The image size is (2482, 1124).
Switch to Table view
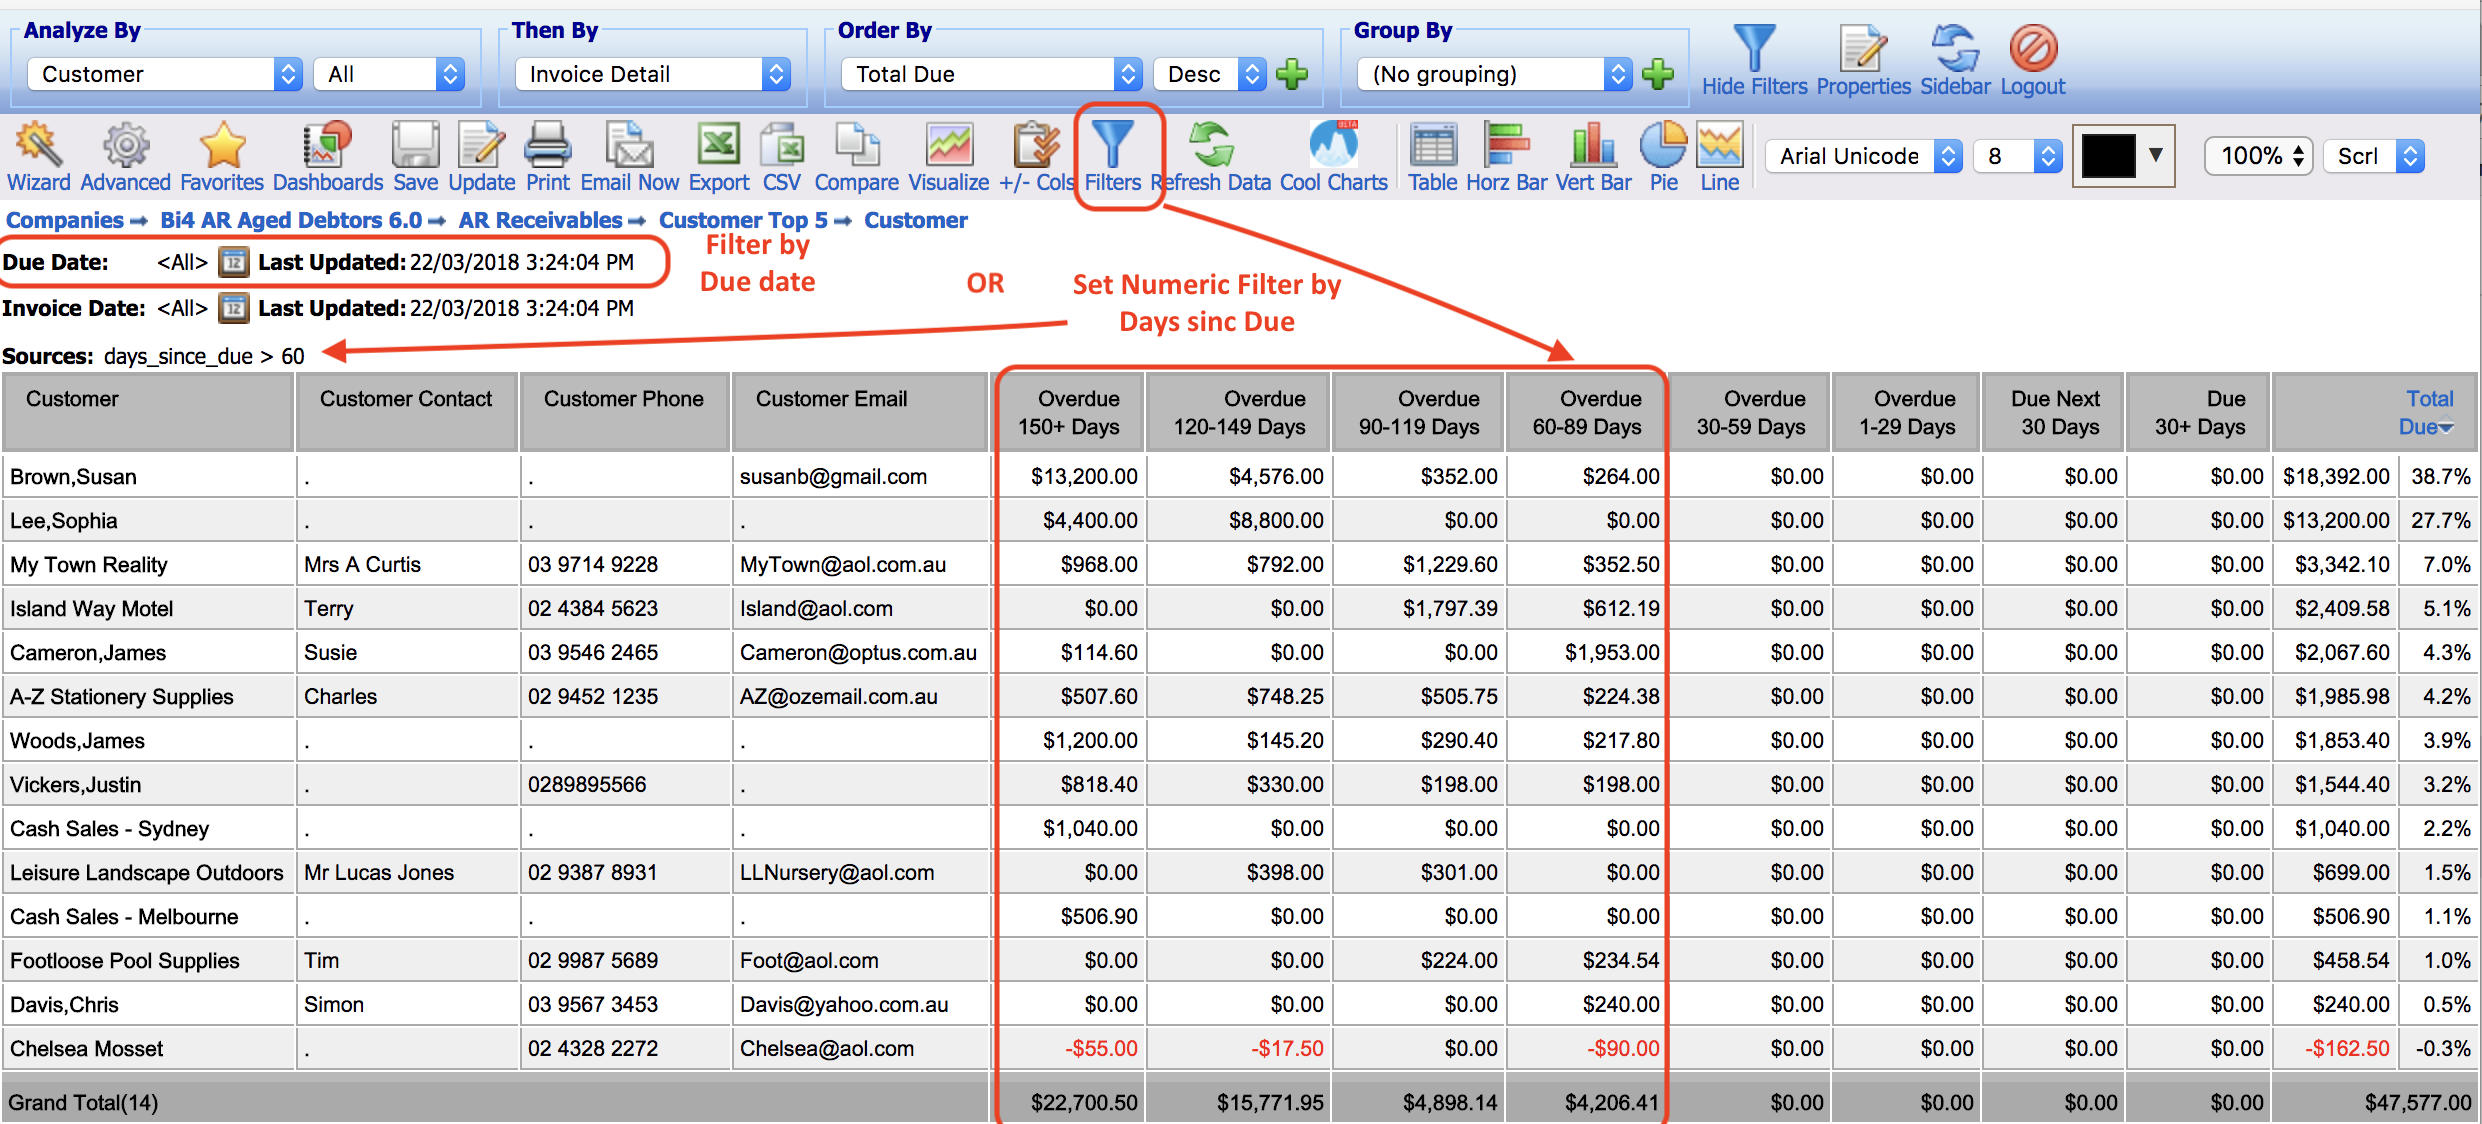pyautogui.click(x=1433, y=156)
